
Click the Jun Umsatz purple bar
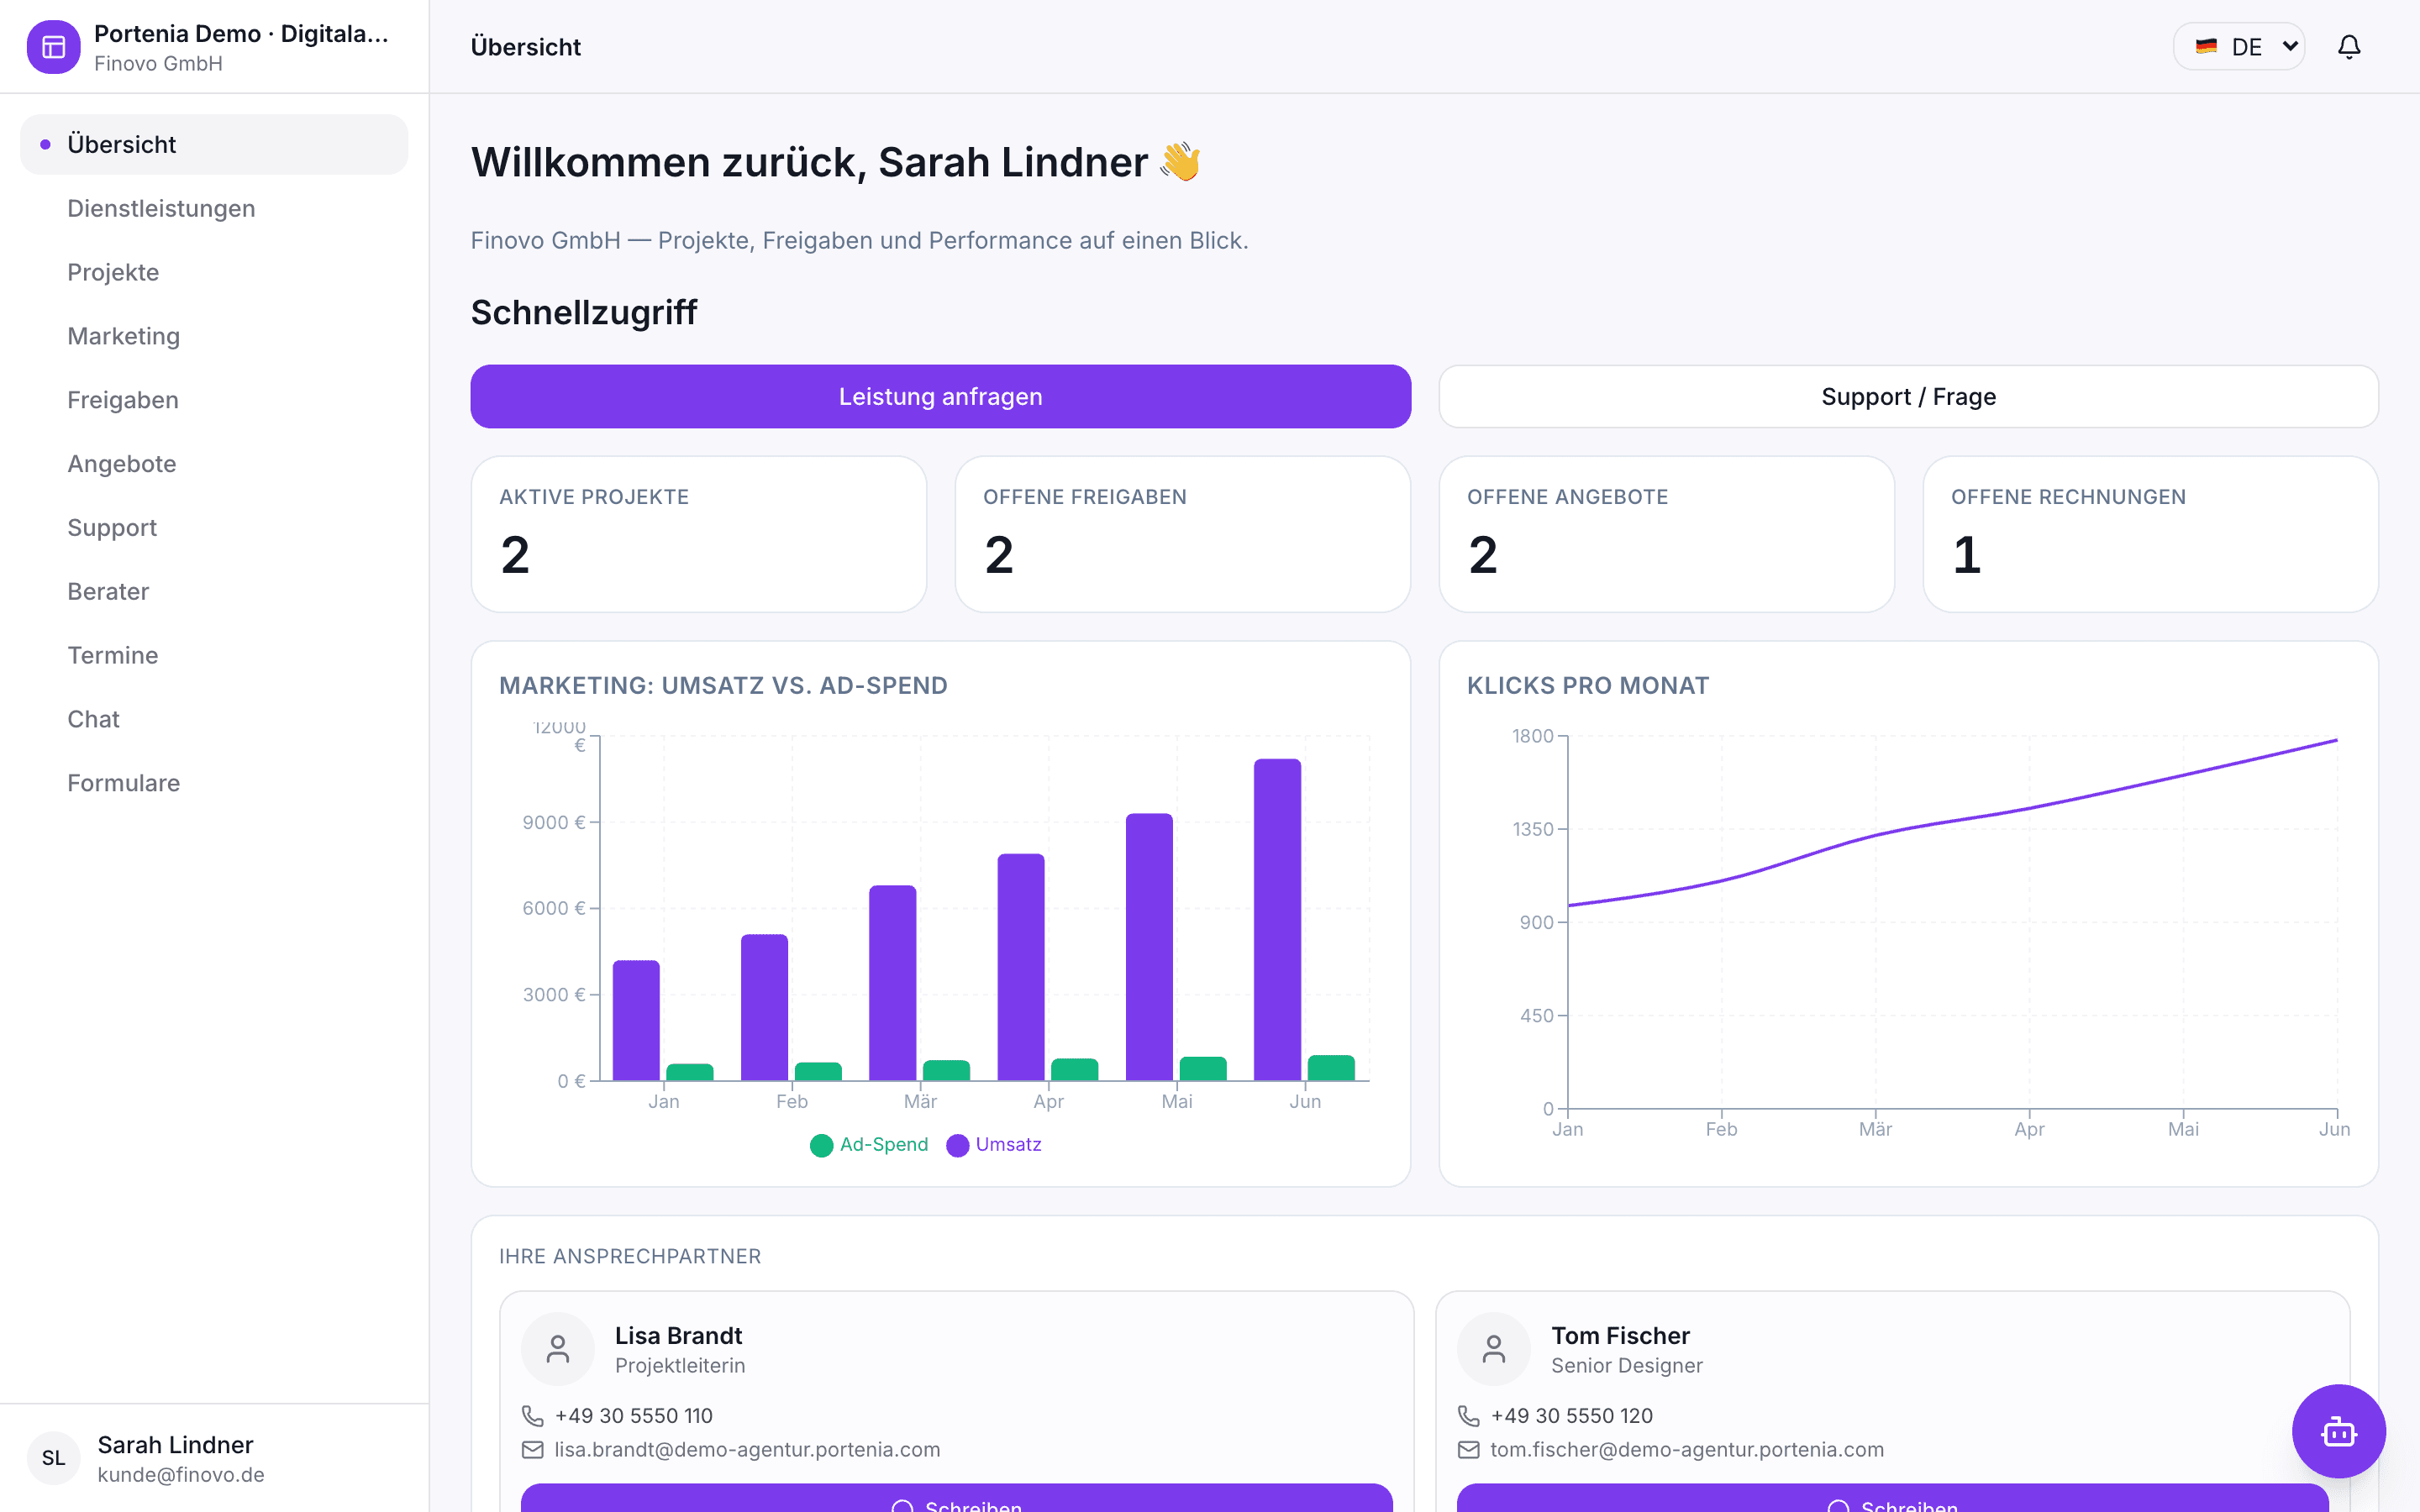click(x=1277, y=920)
